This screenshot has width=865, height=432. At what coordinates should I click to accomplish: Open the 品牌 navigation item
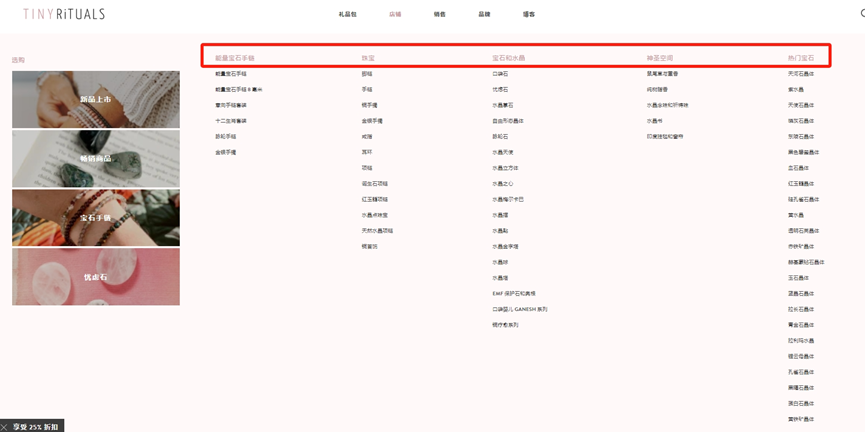tap(484, 15)
